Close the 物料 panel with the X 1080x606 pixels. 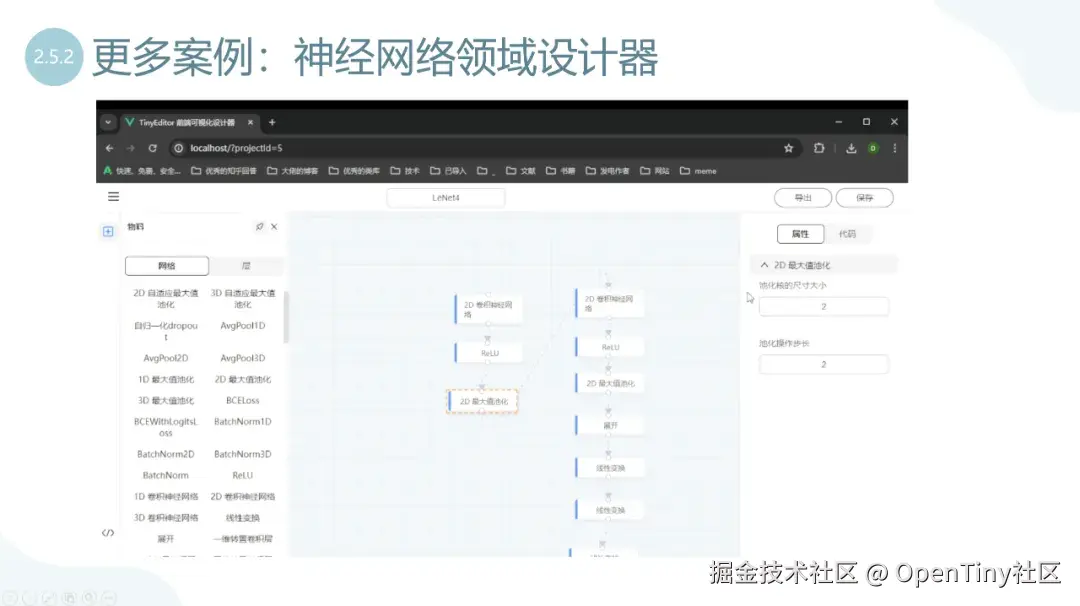click(x=275, y=226)
